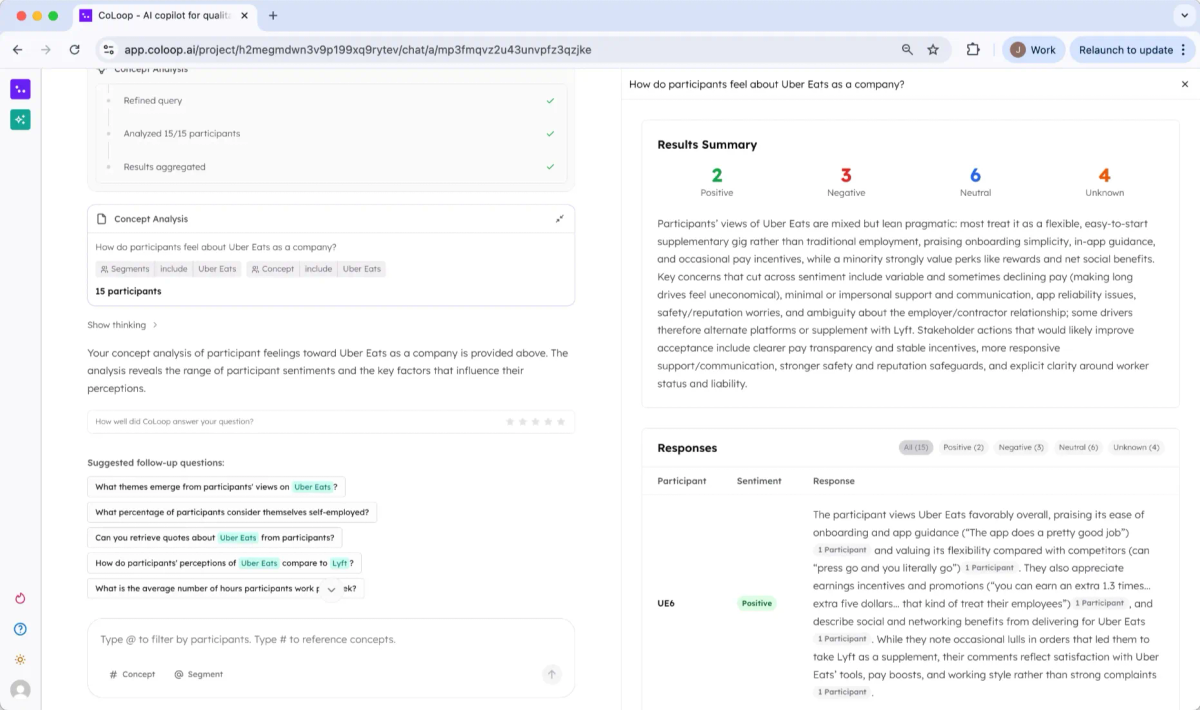Toggle the sun theme icon in sidebar

(20, 659)
